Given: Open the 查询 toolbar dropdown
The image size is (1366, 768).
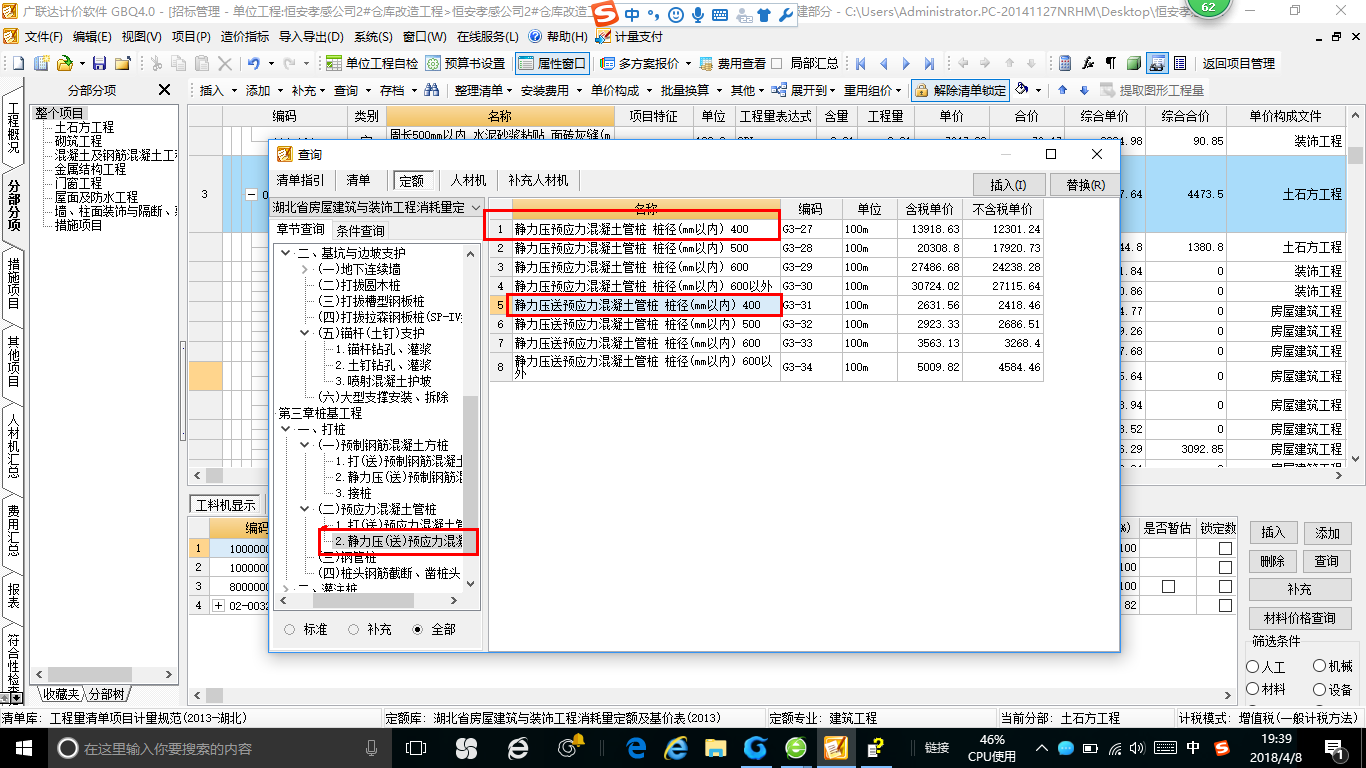Looking at the screenshot, I should (352, 90).
